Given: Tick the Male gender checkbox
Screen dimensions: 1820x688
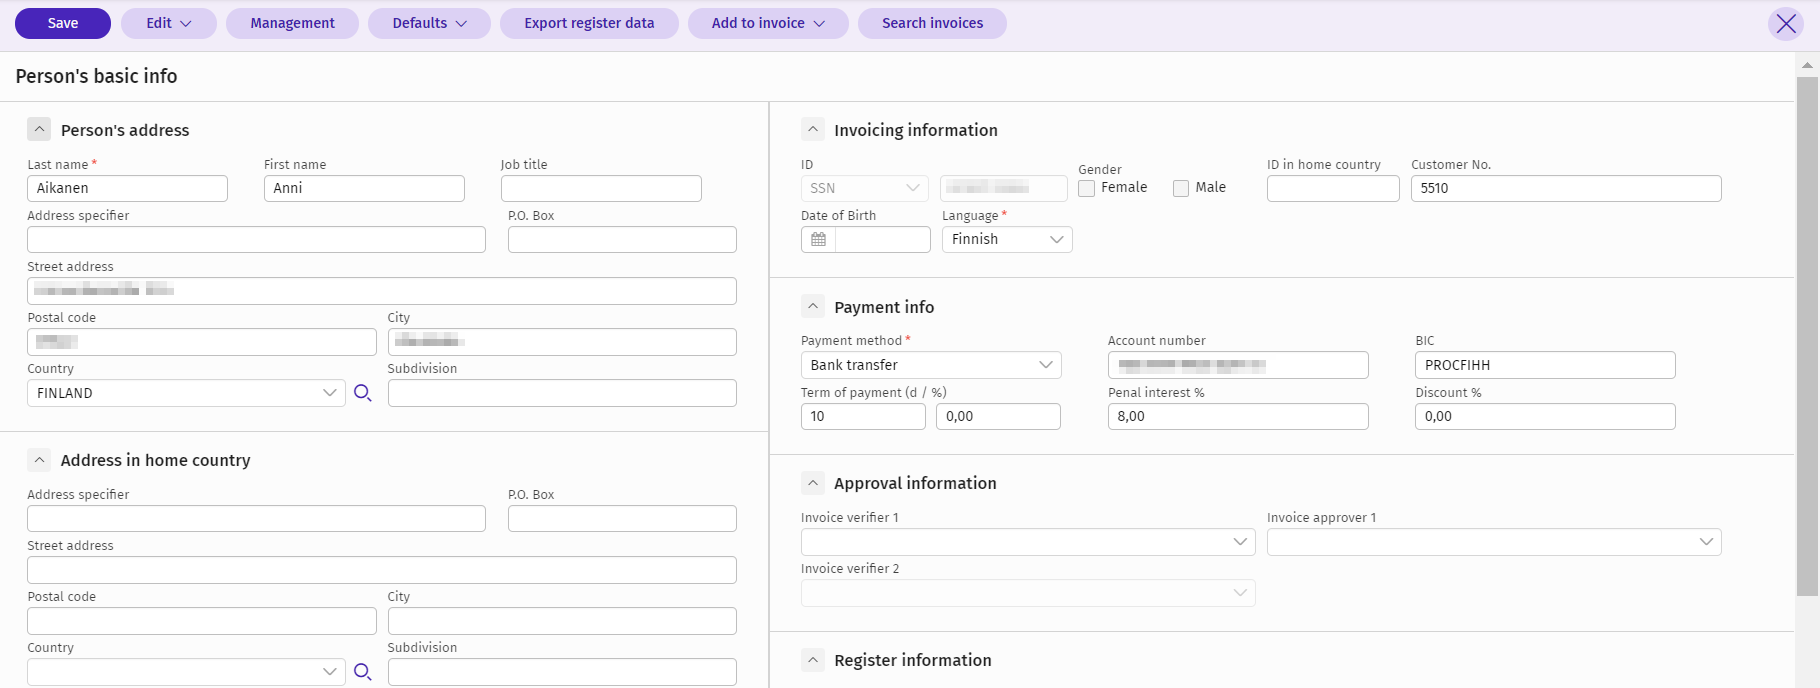Looking at the screenshot, I should [x=1181, y=188].
